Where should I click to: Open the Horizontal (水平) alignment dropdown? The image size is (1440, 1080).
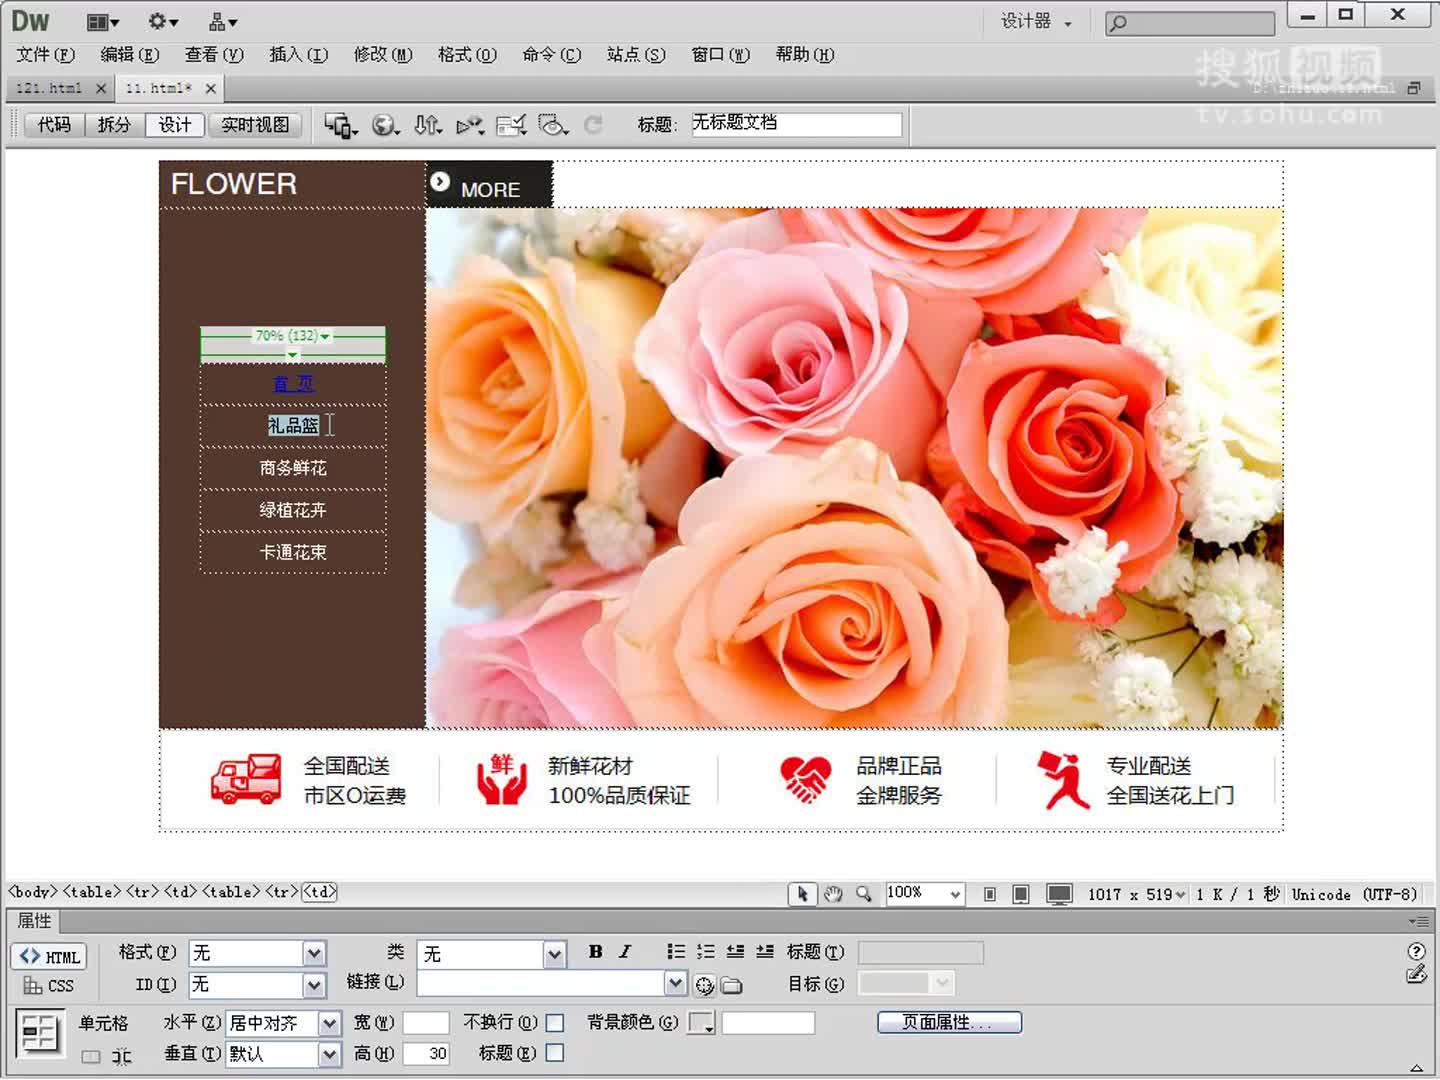point(330,1023)
